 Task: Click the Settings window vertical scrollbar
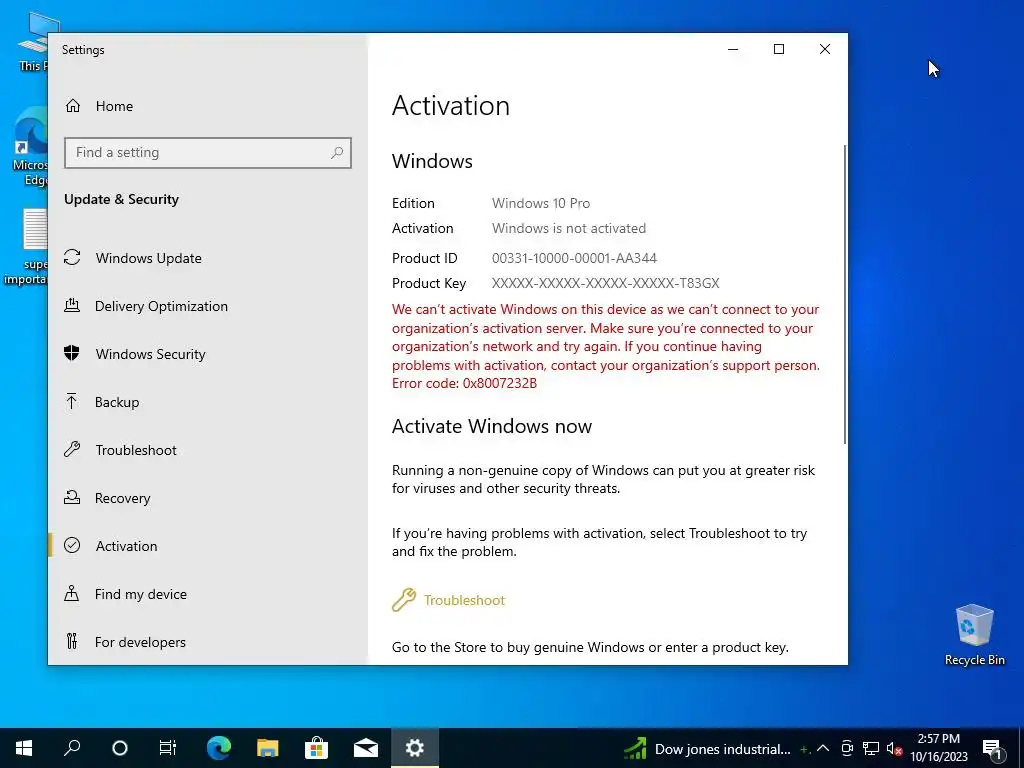tap(845, 294)
